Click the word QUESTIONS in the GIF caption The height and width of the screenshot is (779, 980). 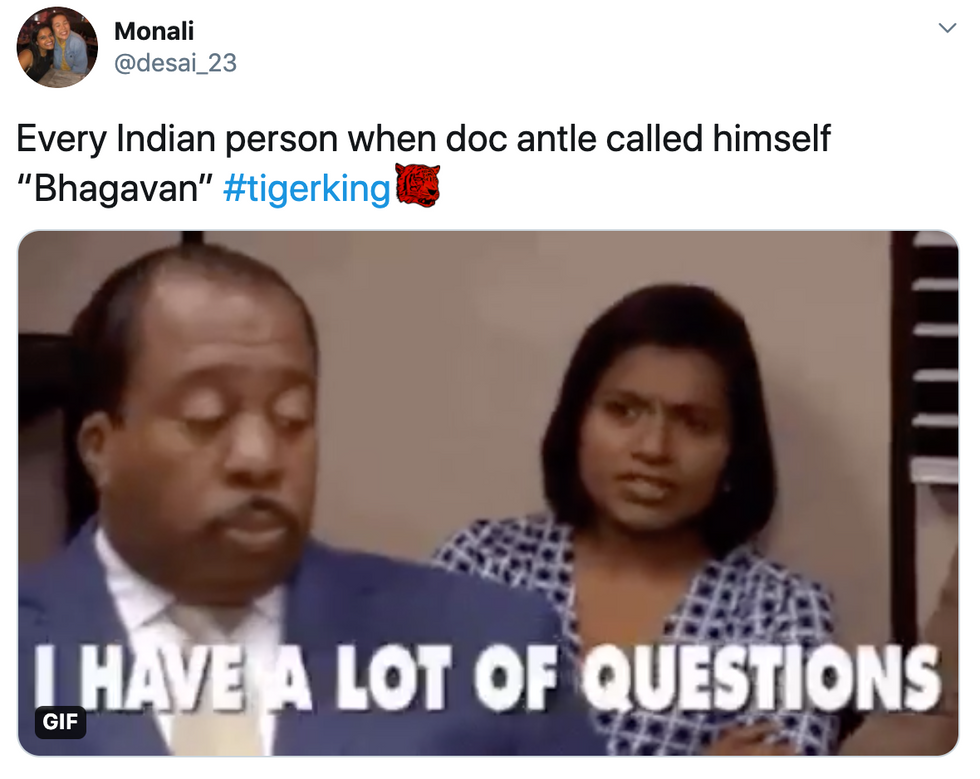(761, 678)
